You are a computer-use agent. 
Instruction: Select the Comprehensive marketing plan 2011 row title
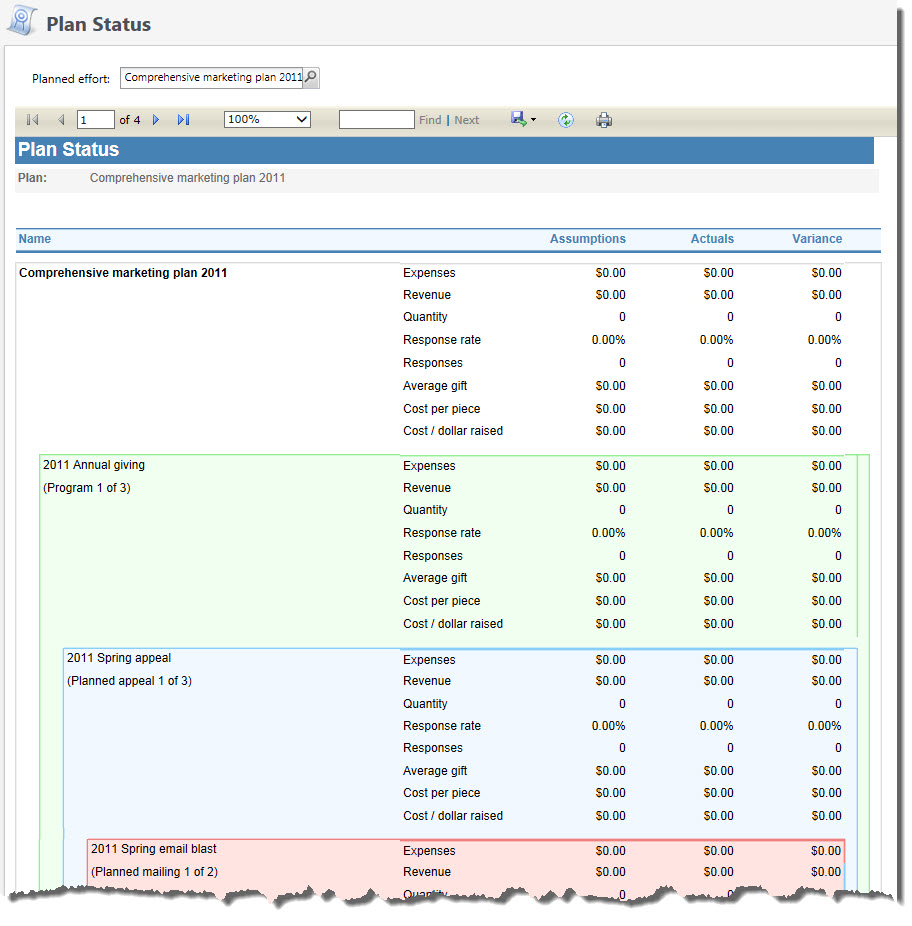click(x=123, y=273)
